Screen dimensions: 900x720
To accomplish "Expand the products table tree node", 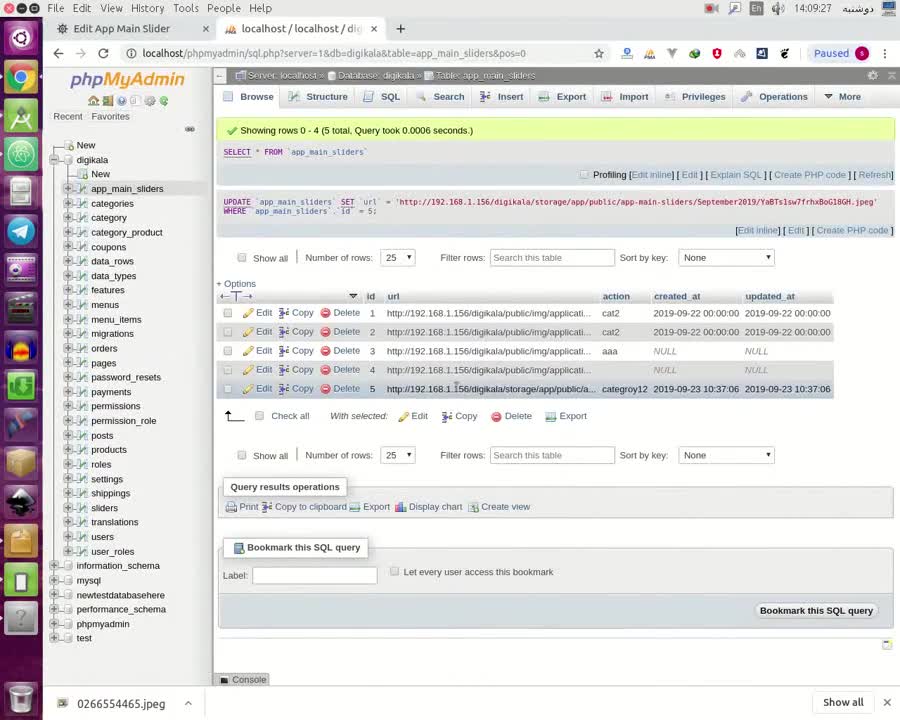I will [69, 450].
